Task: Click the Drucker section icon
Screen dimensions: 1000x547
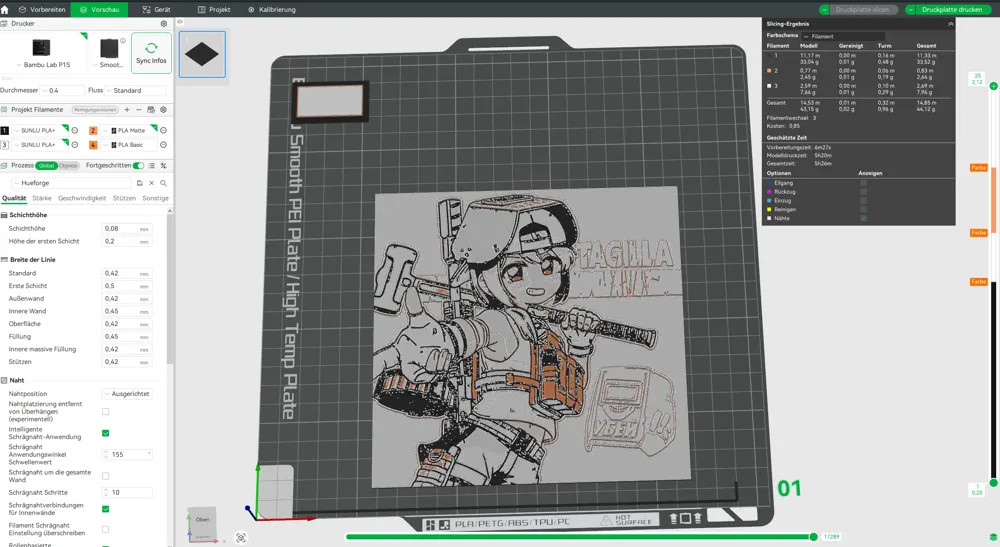Action: 4,24
